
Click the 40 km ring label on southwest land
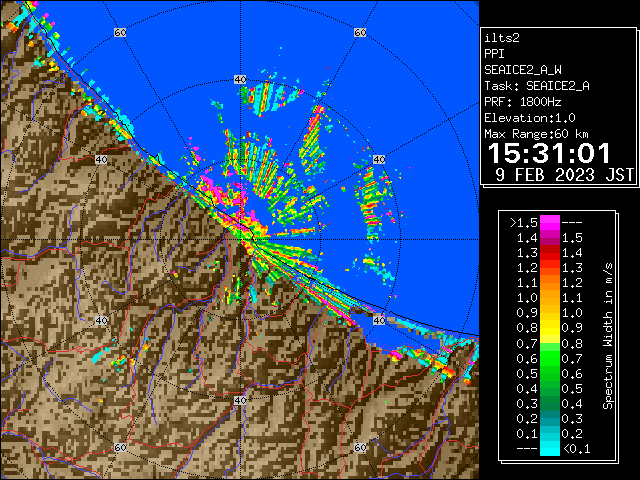(101, 320)
